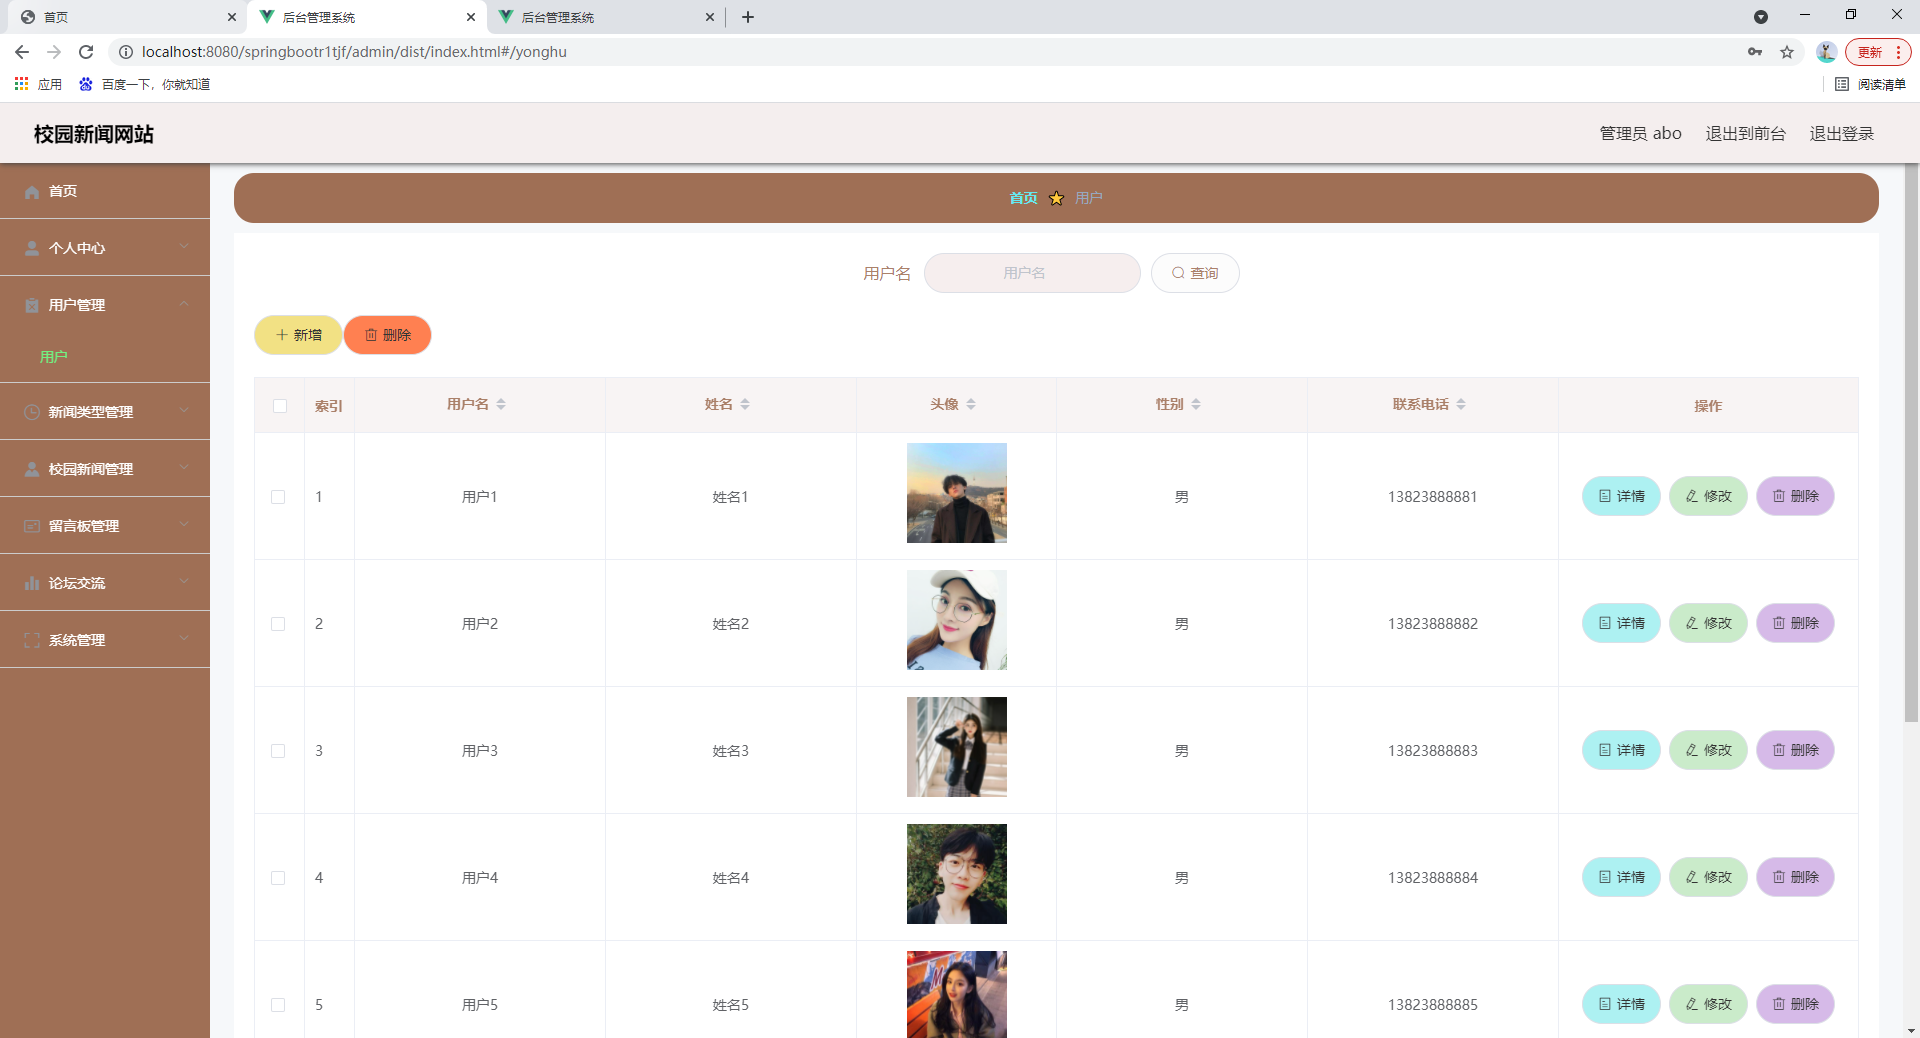This screenshot has height=1038, width=1920.
Task: Open 百度一下 bookmark
Action: point(145,84)
